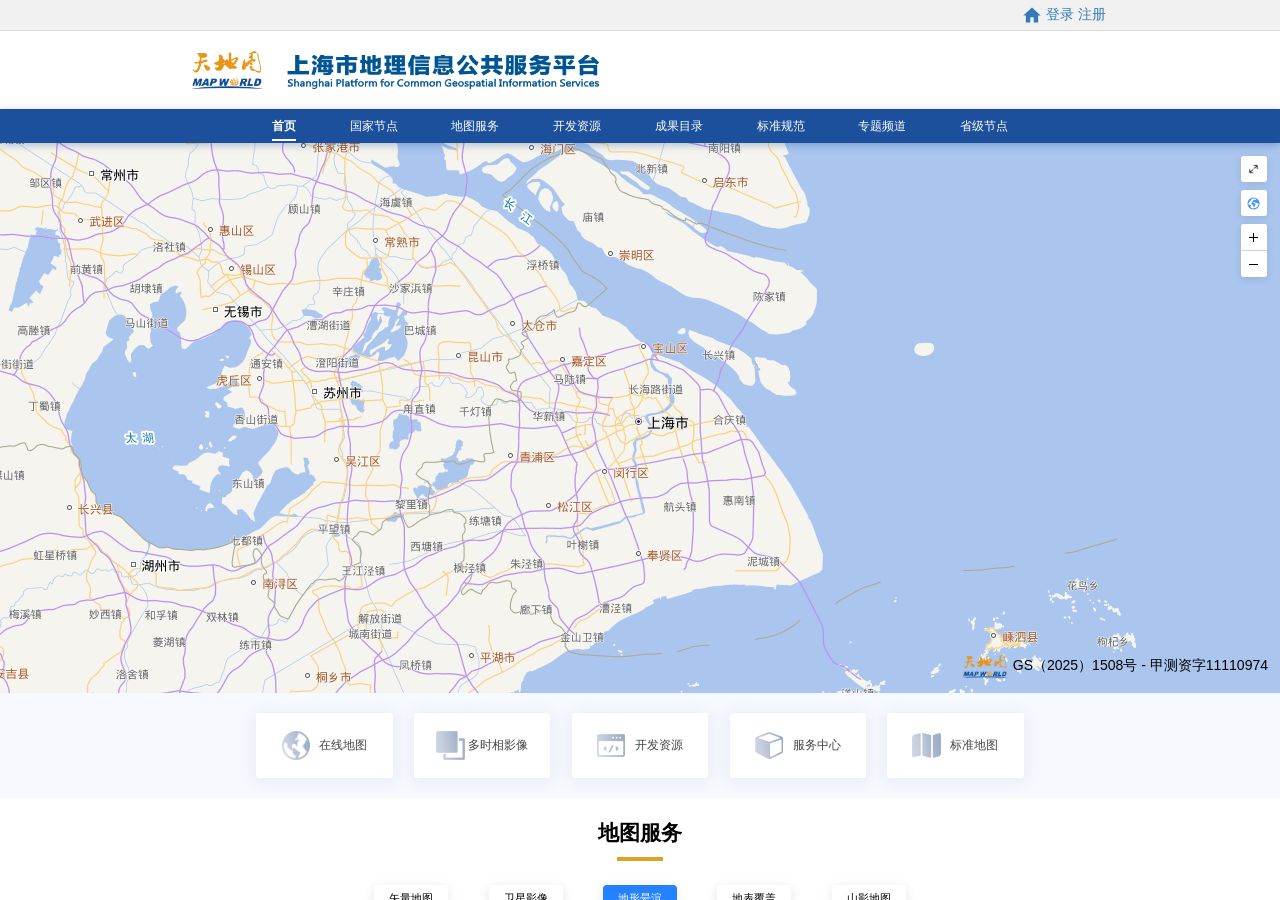
Task: Zoom out with the minus button
Action: 1254,264
